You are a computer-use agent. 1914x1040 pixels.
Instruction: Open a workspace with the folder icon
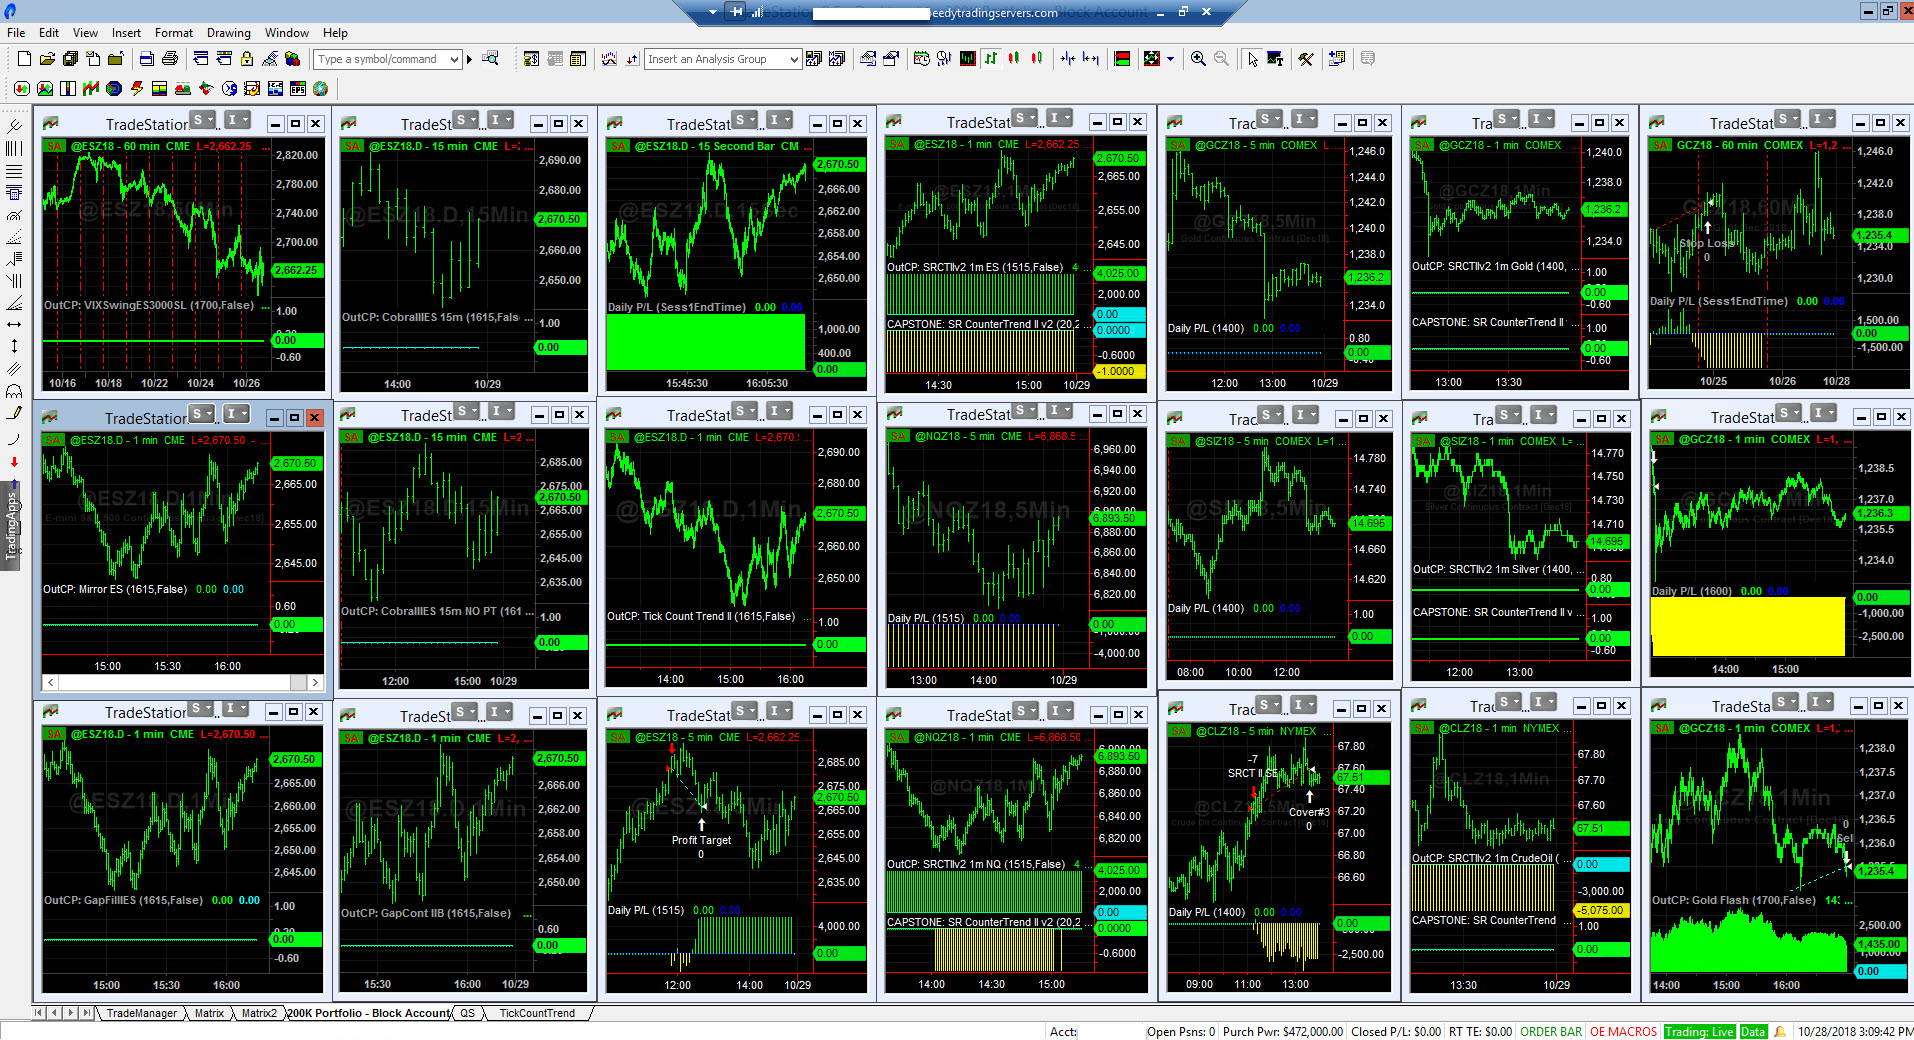pyautogui.click(x=47, y=59)
